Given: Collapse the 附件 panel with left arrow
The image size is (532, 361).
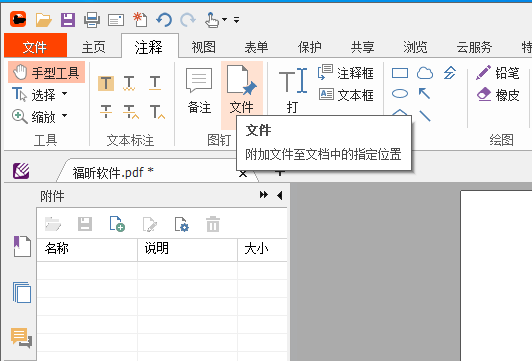Looking at the screenshot, I should [x=280, y=195].
